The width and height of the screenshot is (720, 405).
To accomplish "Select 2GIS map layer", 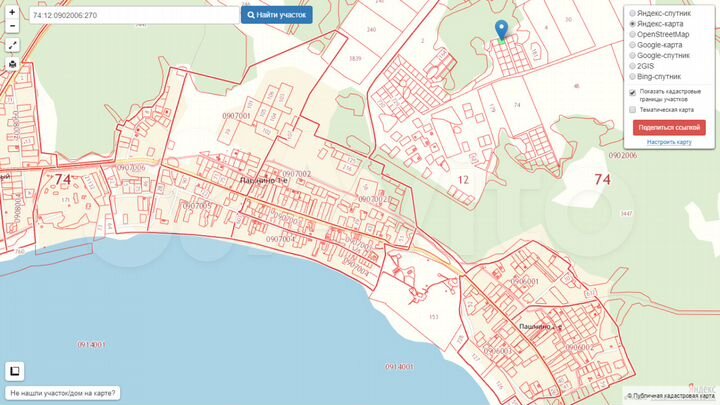I will (632, 66).
